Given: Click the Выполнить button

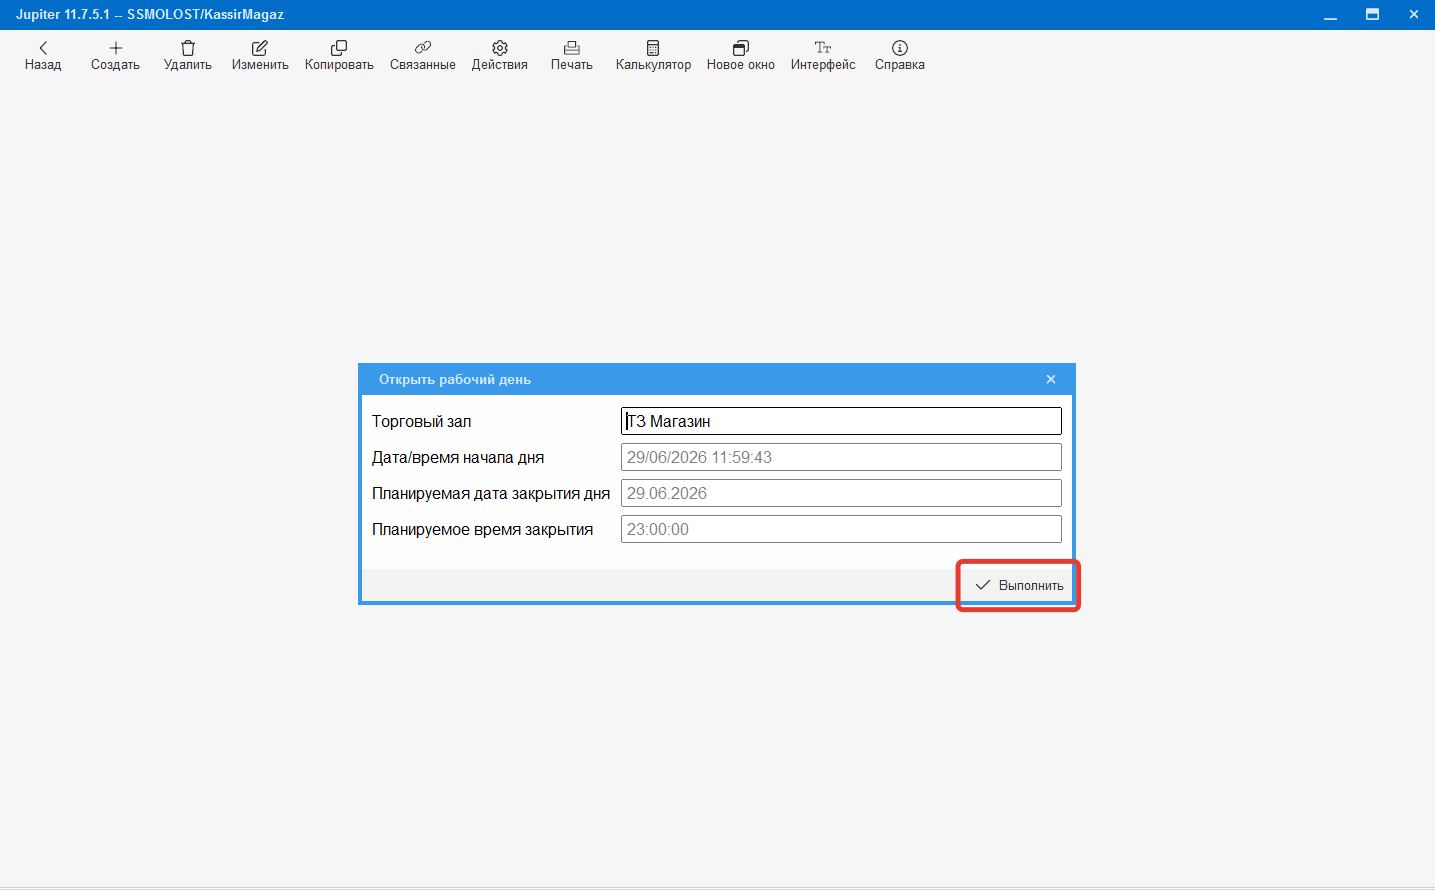Looking at the screenshot, I should coord(1018,585).
